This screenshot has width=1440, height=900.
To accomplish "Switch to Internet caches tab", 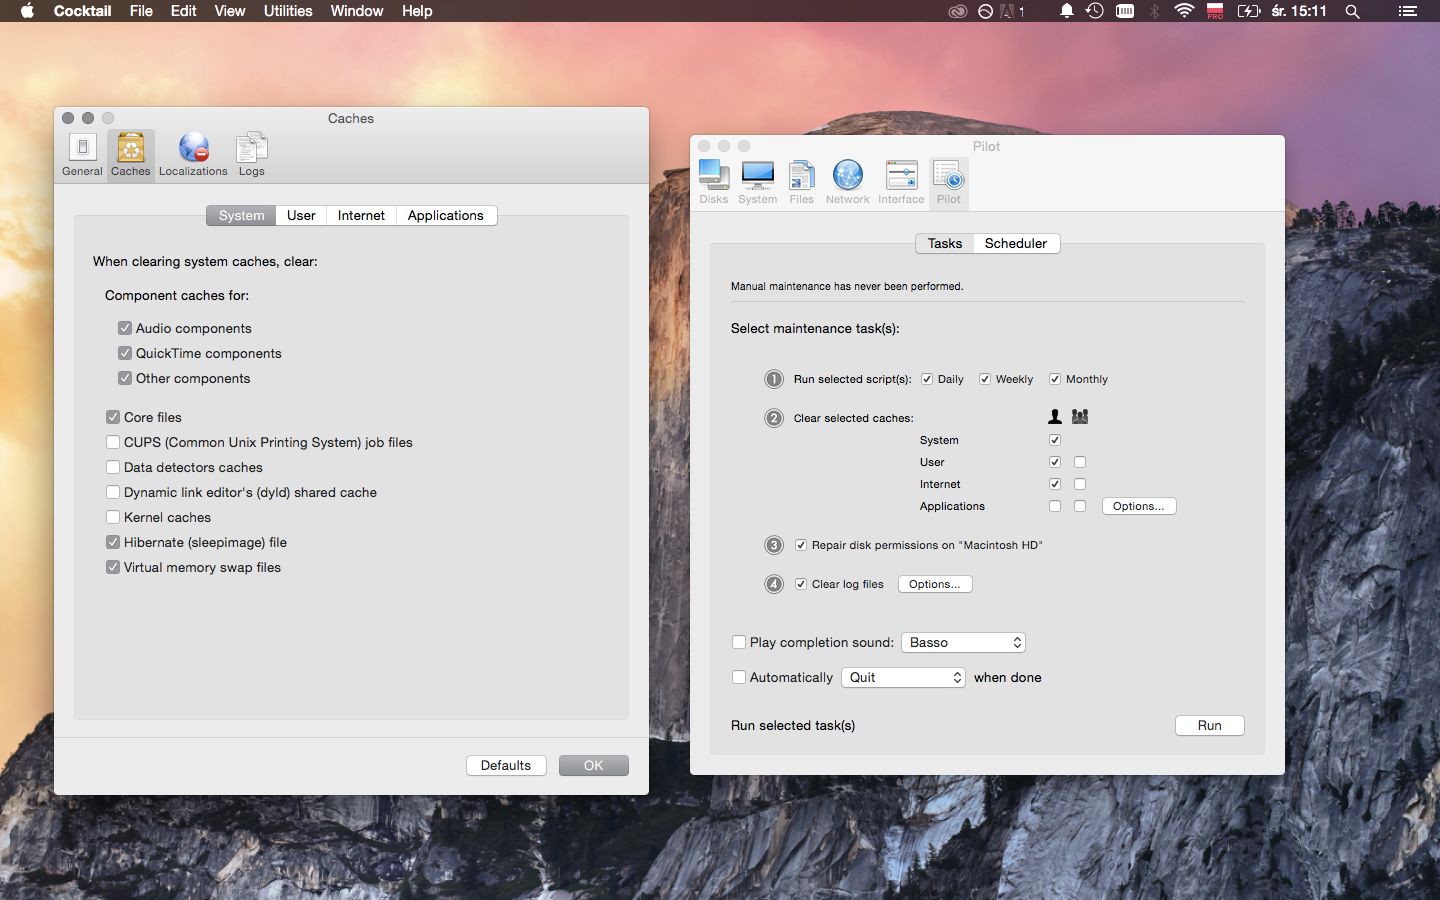I will (361, 215).
